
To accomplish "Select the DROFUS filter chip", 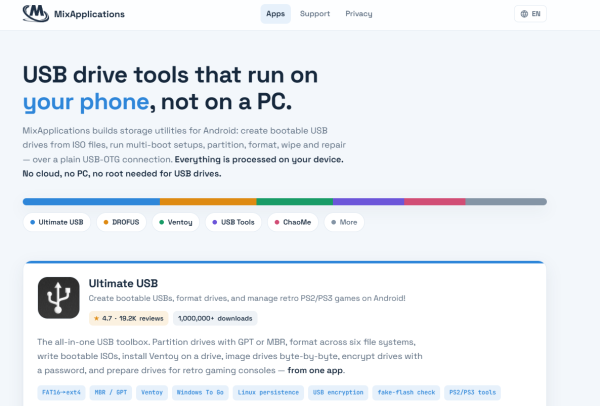I will [x=121, y=222].
